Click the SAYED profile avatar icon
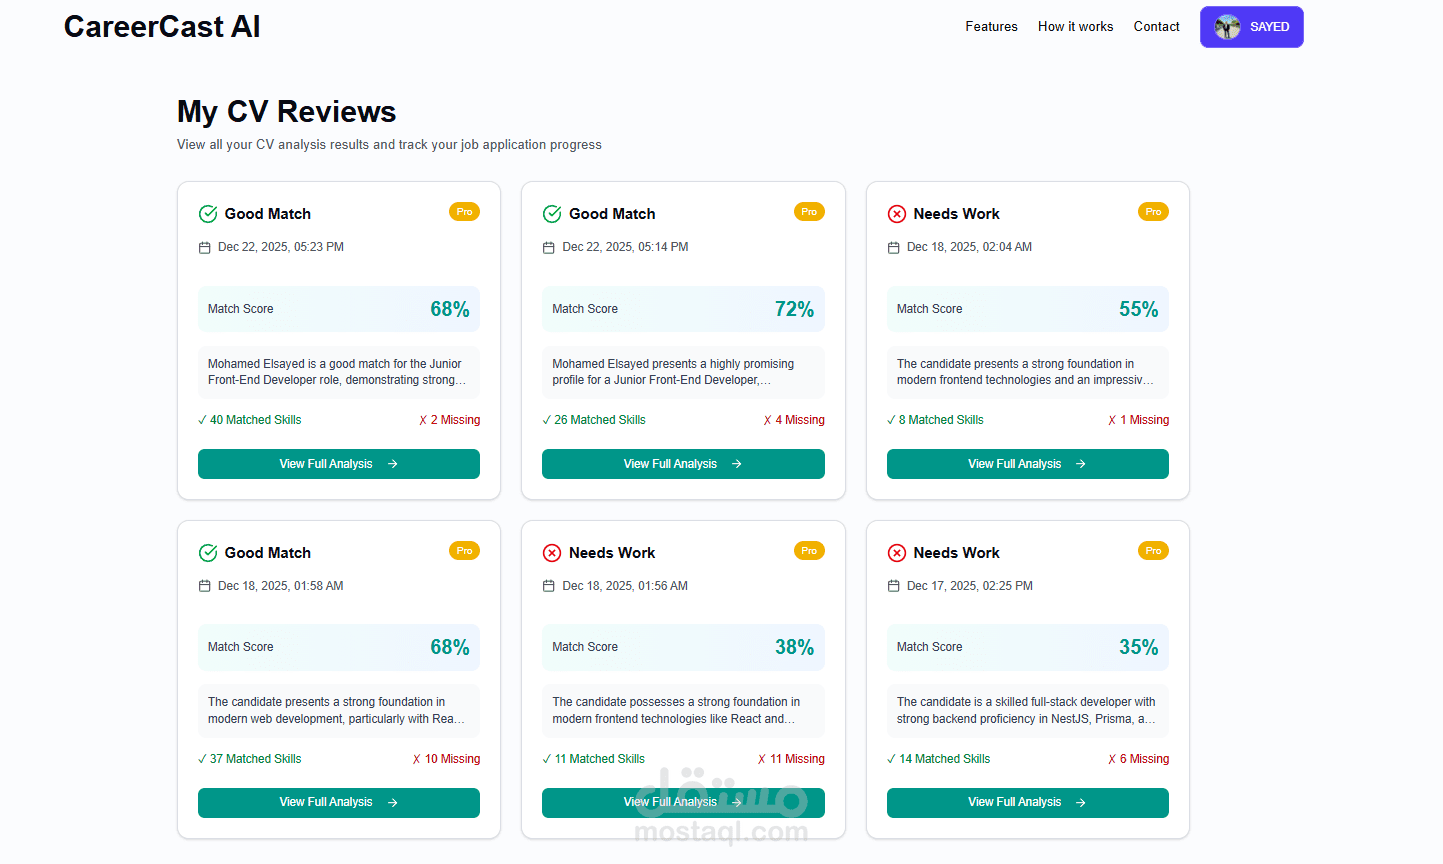The image size is (1443, 864). [x=1227, y=27]
